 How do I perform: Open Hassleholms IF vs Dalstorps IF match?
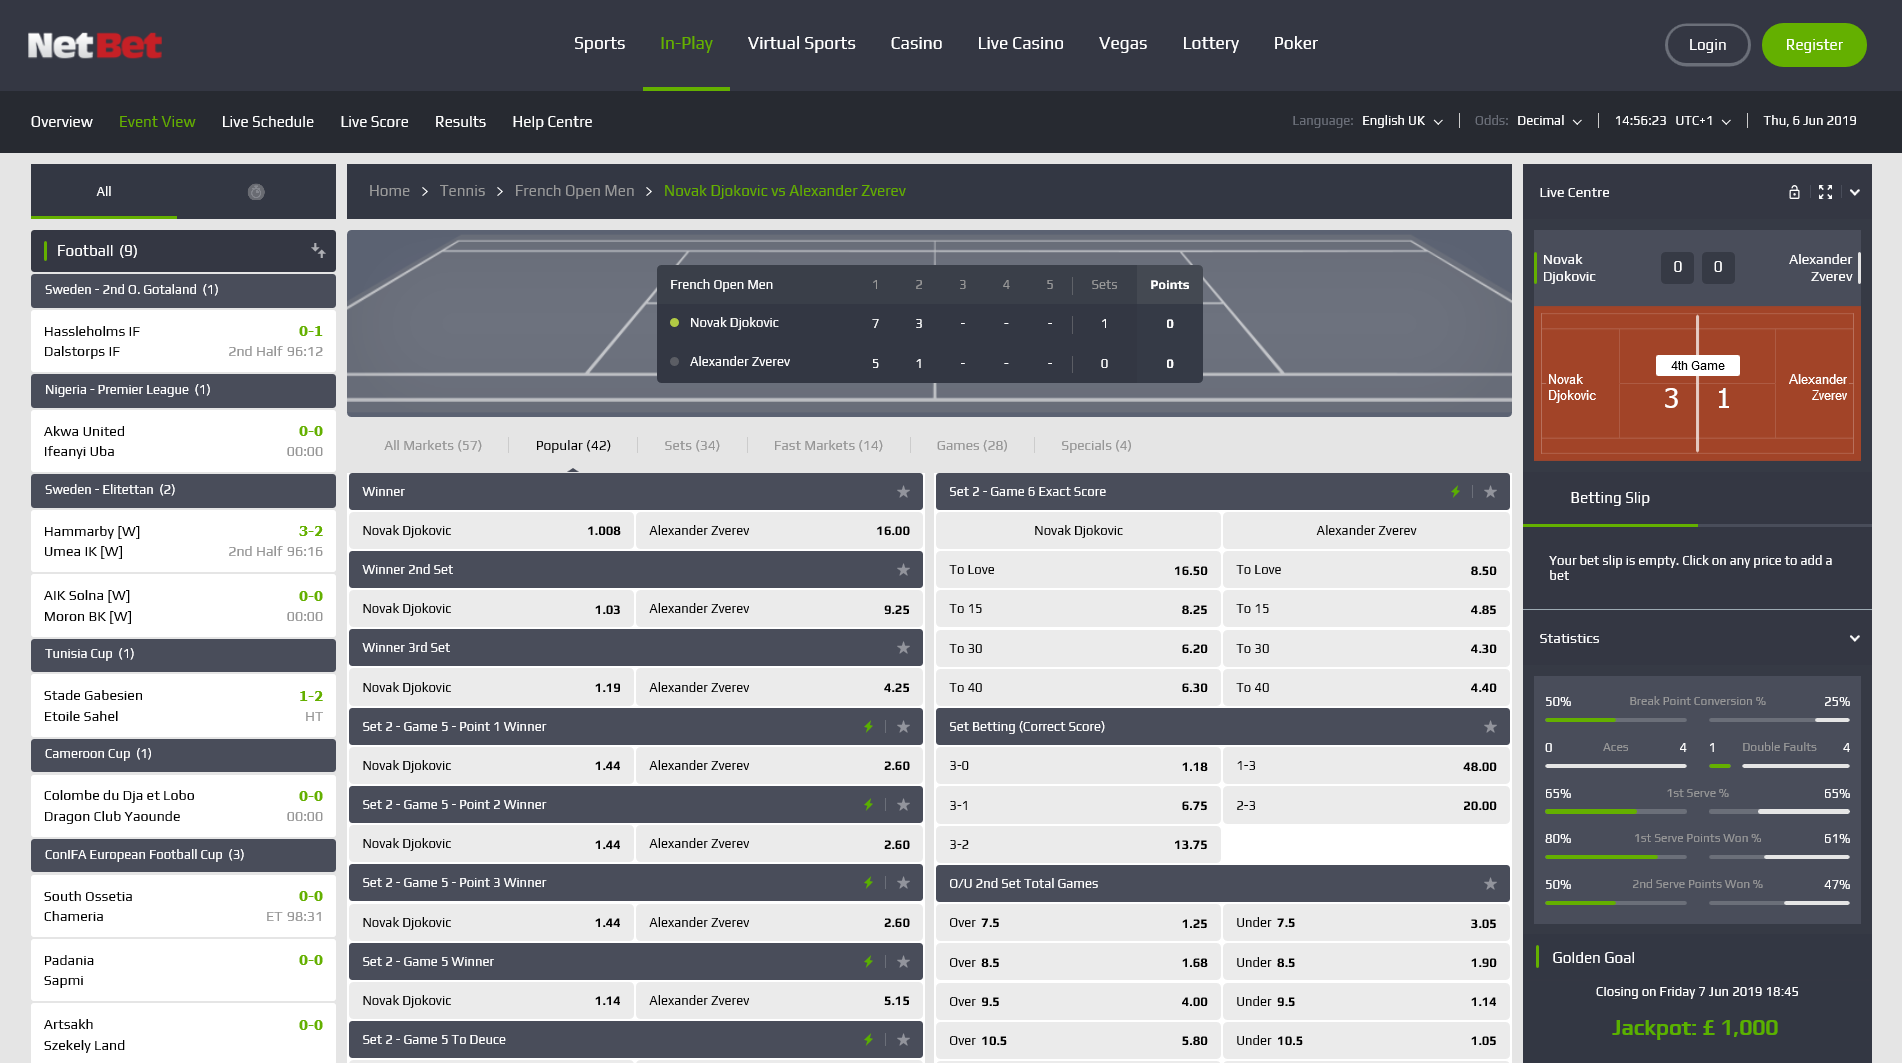[183, 341]
